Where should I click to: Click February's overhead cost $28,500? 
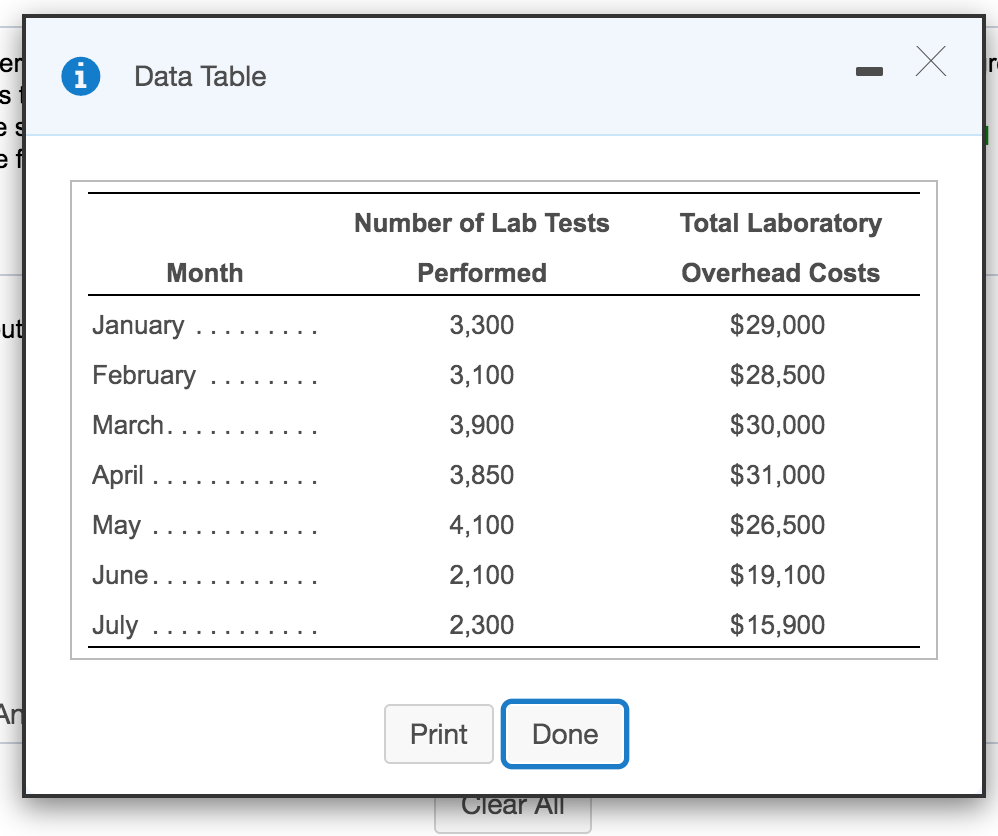[x=777, y=374]
